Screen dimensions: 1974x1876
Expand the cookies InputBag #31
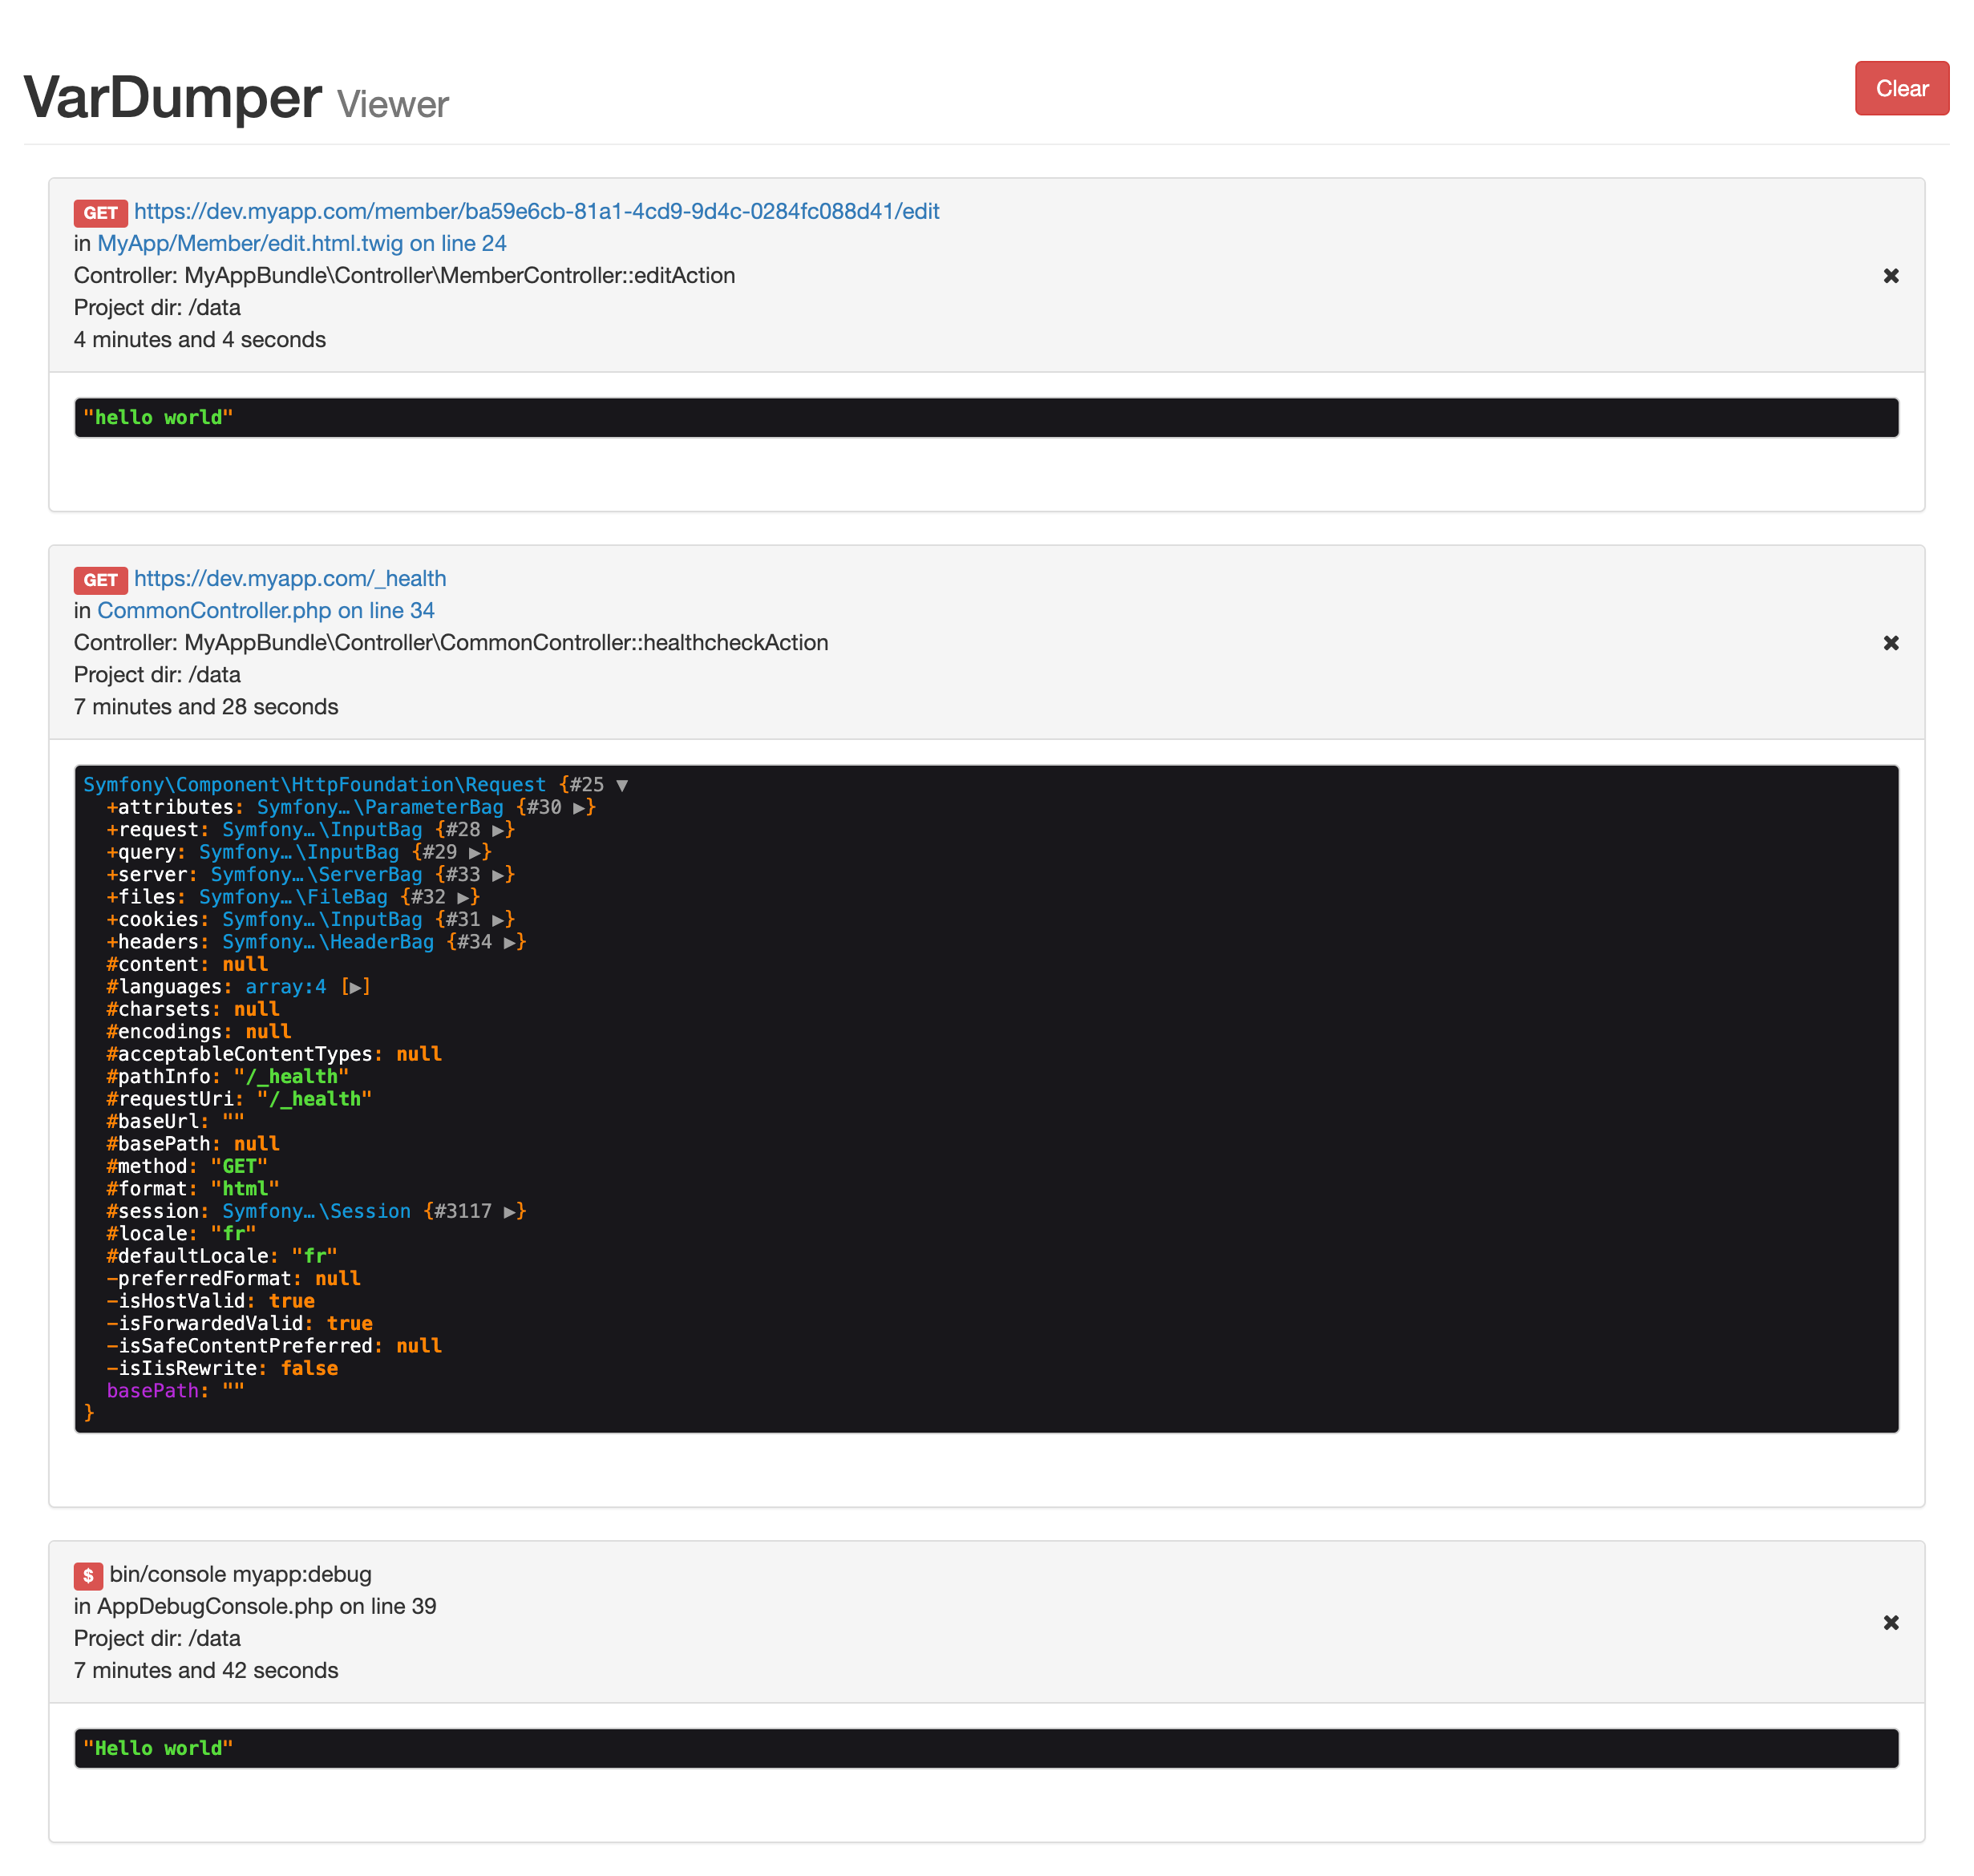point(498,920)
